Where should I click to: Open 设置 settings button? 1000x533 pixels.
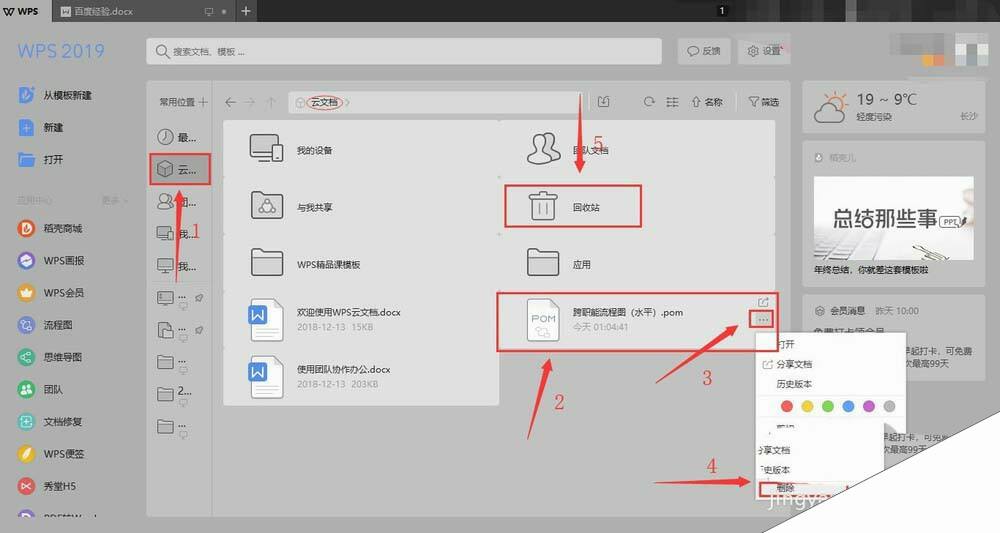(x=763, y=51)
